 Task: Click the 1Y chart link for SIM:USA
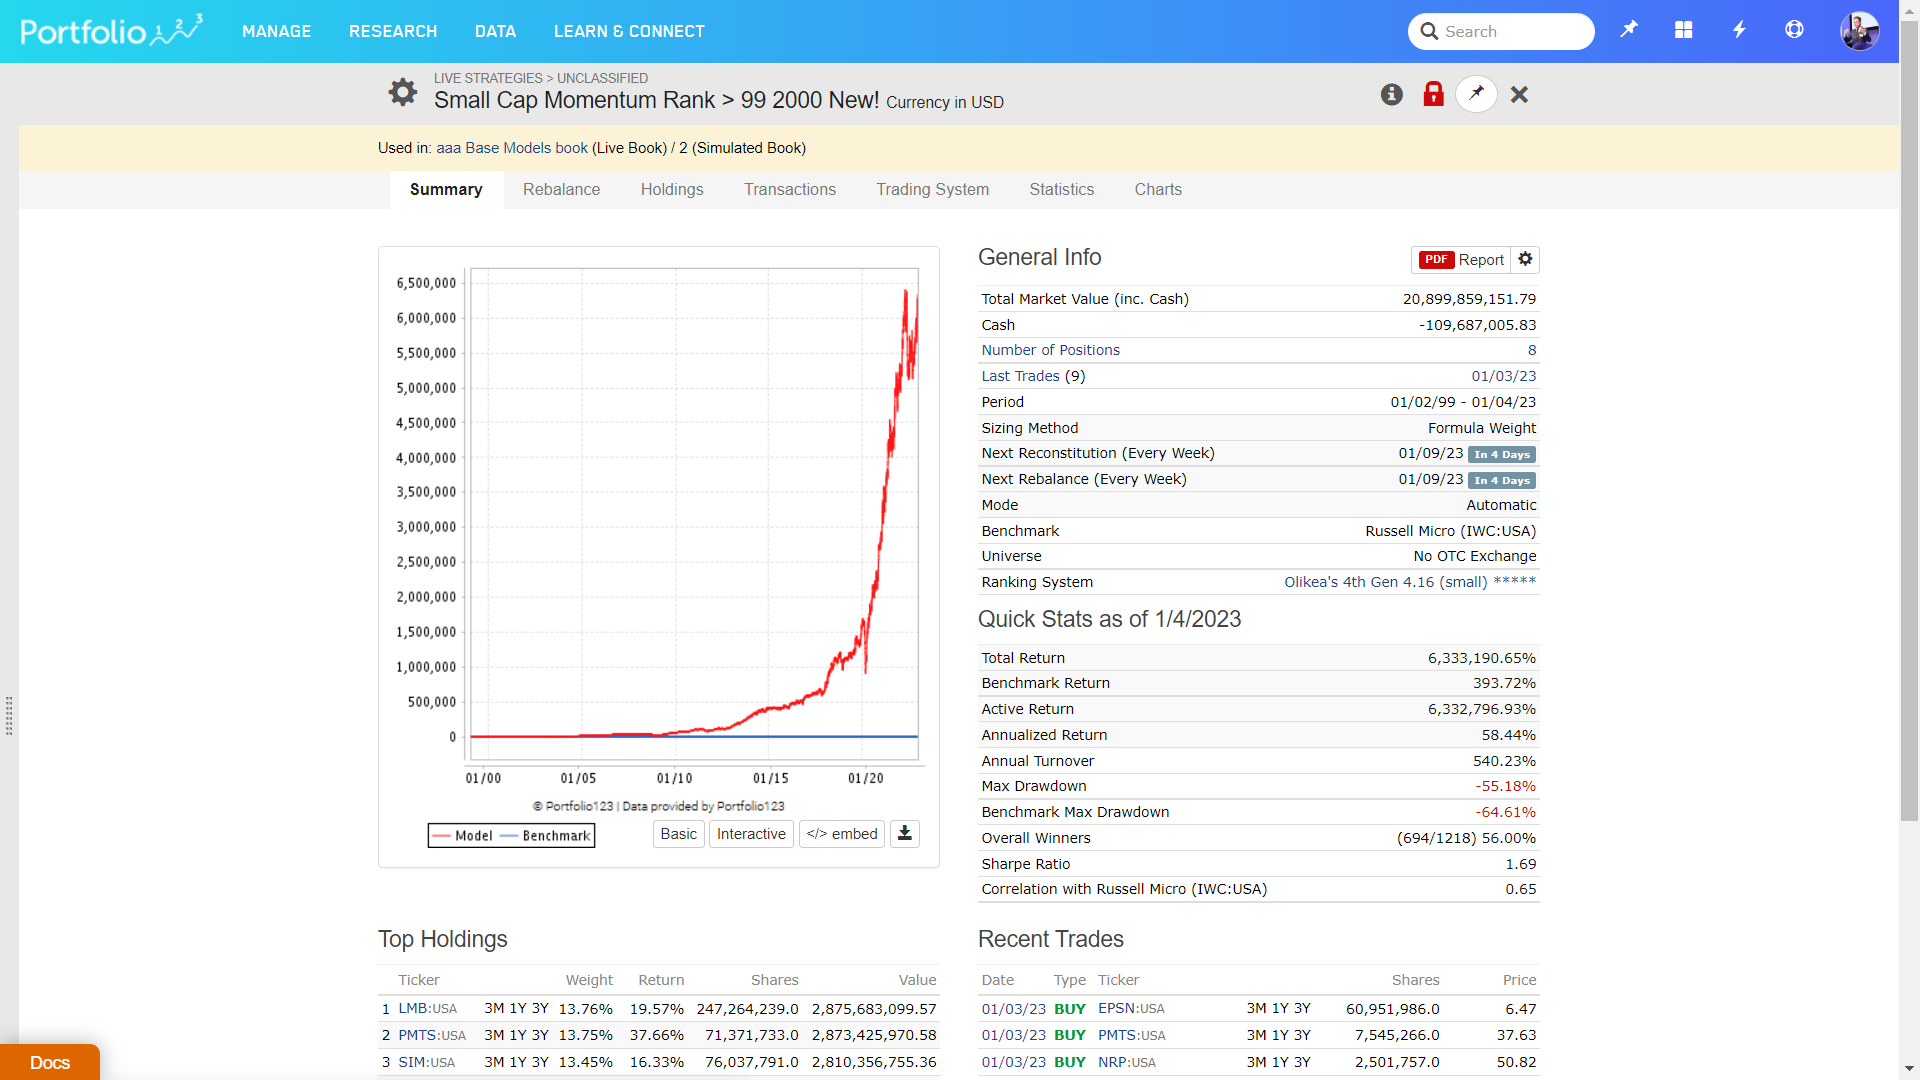click(x=518, y=1062)
